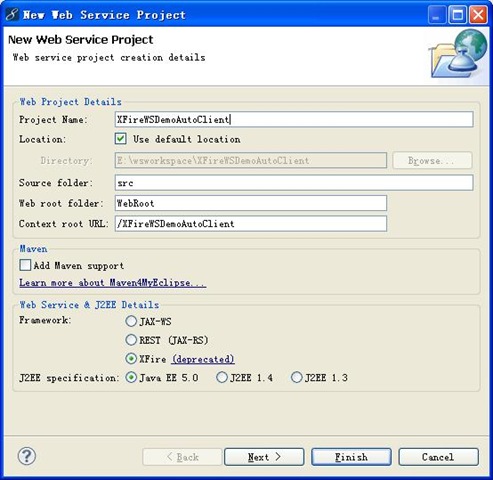
Task: Click the Next button
Action: point(264,457)
